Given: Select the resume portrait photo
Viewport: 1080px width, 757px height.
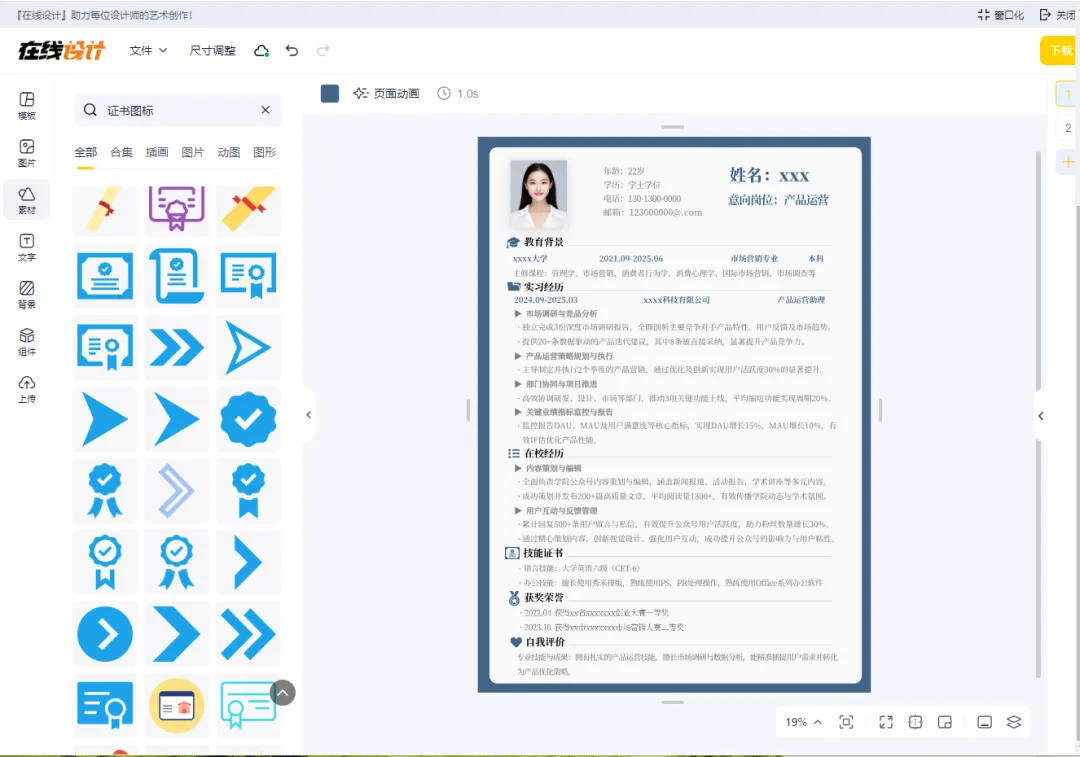Looking at the screenshot, I should click(539, 195).
